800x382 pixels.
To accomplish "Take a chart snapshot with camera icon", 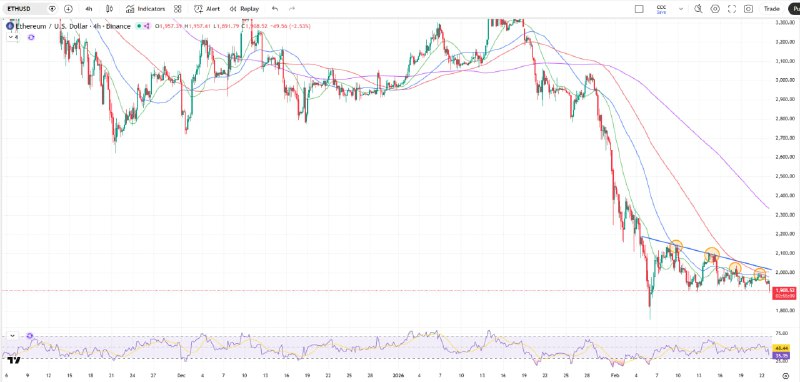I will point(748,9).
